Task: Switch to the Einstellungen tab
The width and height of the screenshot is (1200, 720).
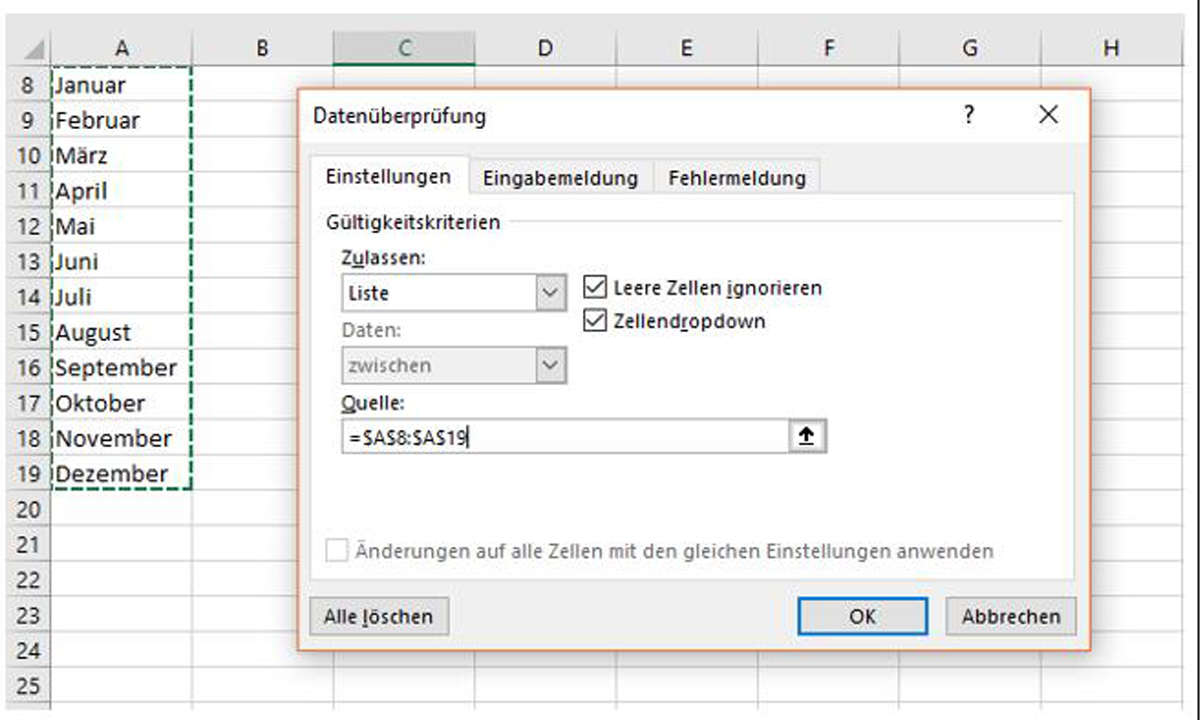Action: [388, 176]
